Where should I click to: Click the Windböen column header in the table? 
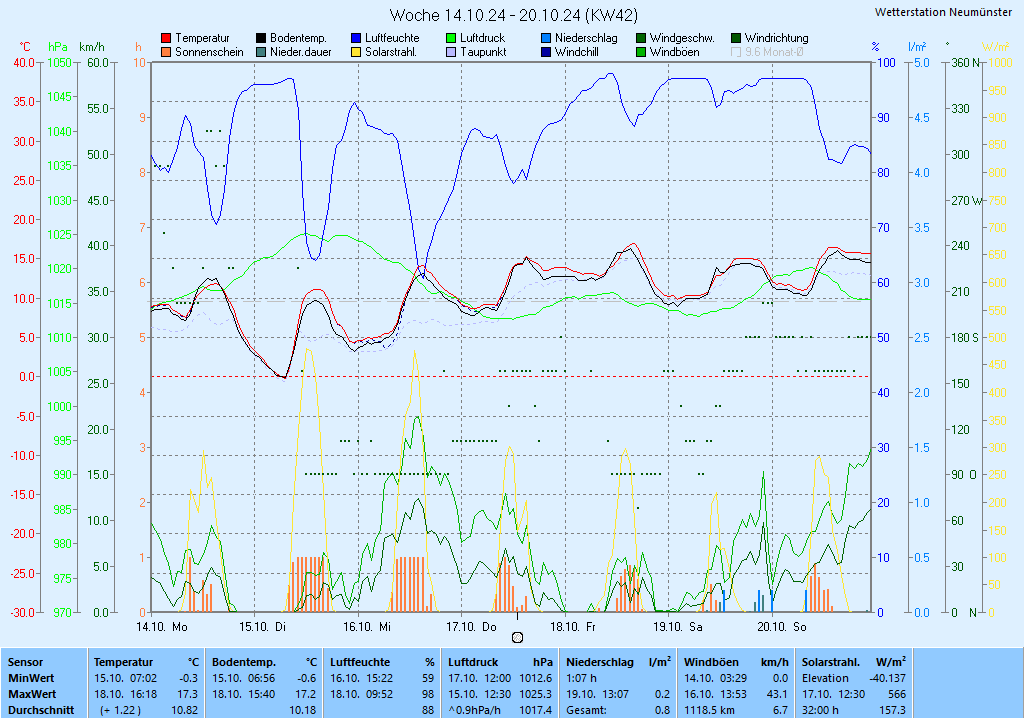coord(711,662)
